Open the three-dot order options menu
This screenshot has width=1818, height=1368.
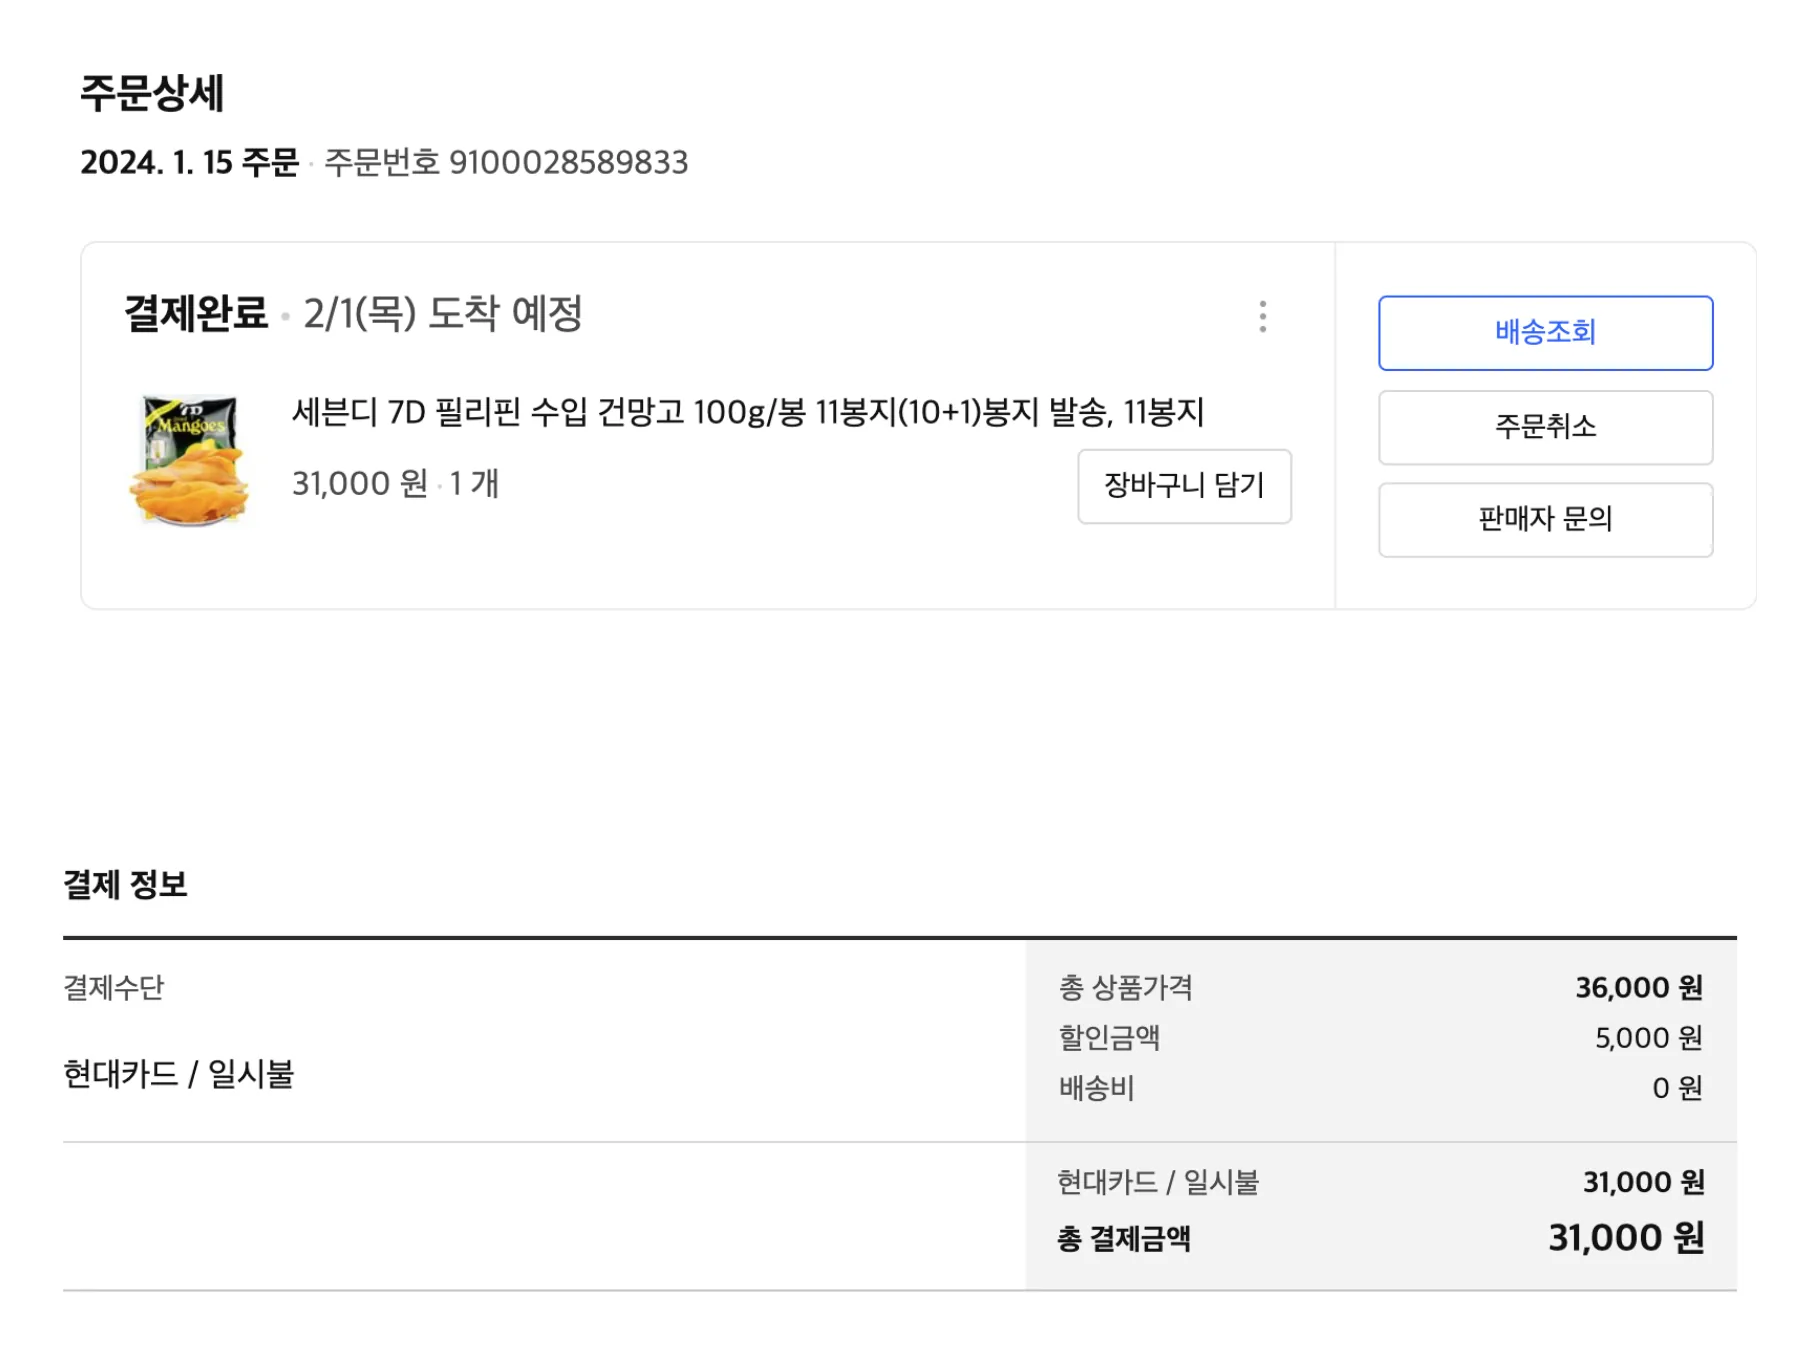1263,318
